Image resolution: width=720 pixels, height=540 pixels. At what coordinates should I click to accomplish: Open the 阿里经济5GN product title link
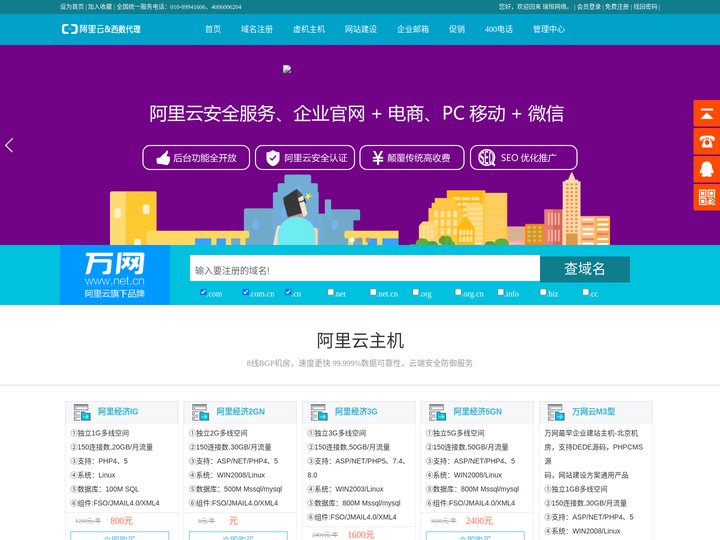click(x=478, y=411)
